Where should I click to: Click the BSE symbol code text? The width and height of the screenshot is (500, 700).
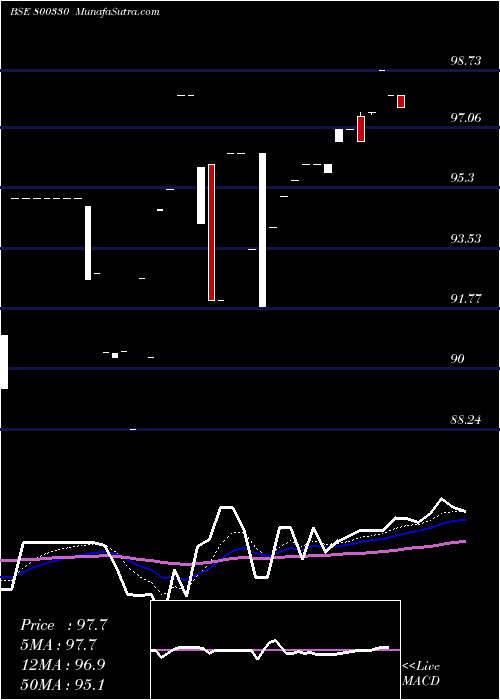(38, 12)
